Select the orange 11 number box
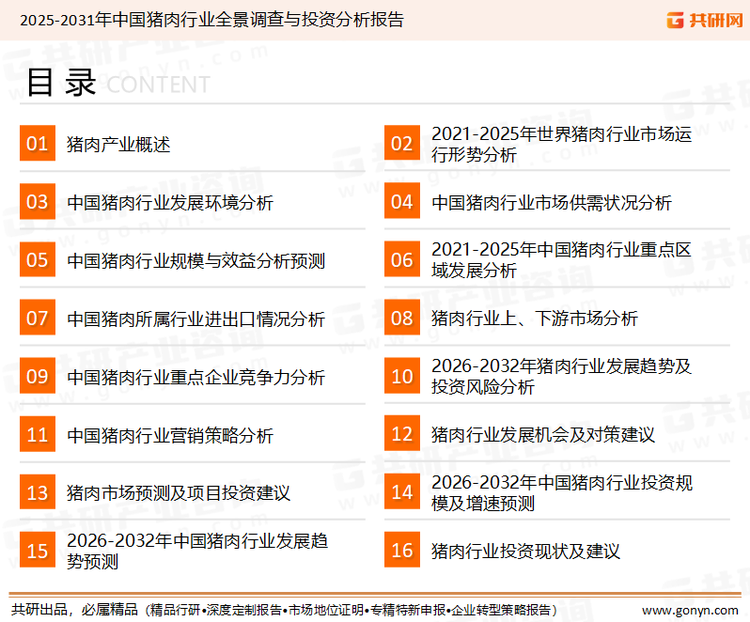This screenshot has height=622, width=750. point(37,434)
